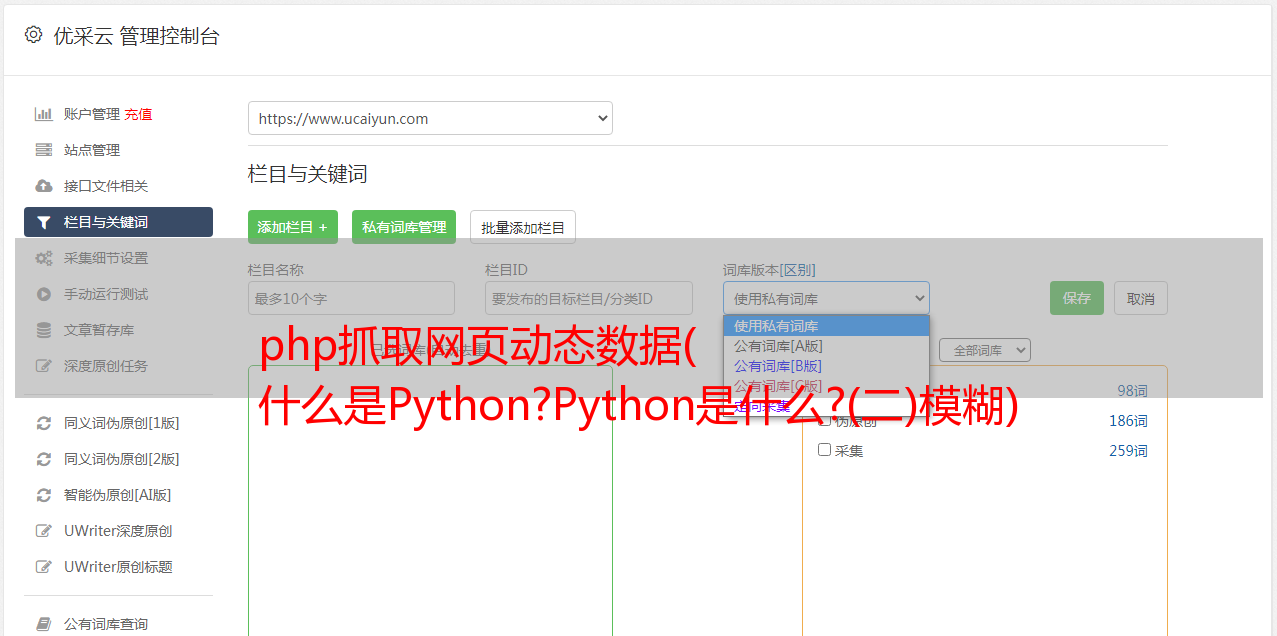The height and width of the screenshot is (636, 1277).
Task: Tick the 采集 checkbox
Action: tap(825, 450)
